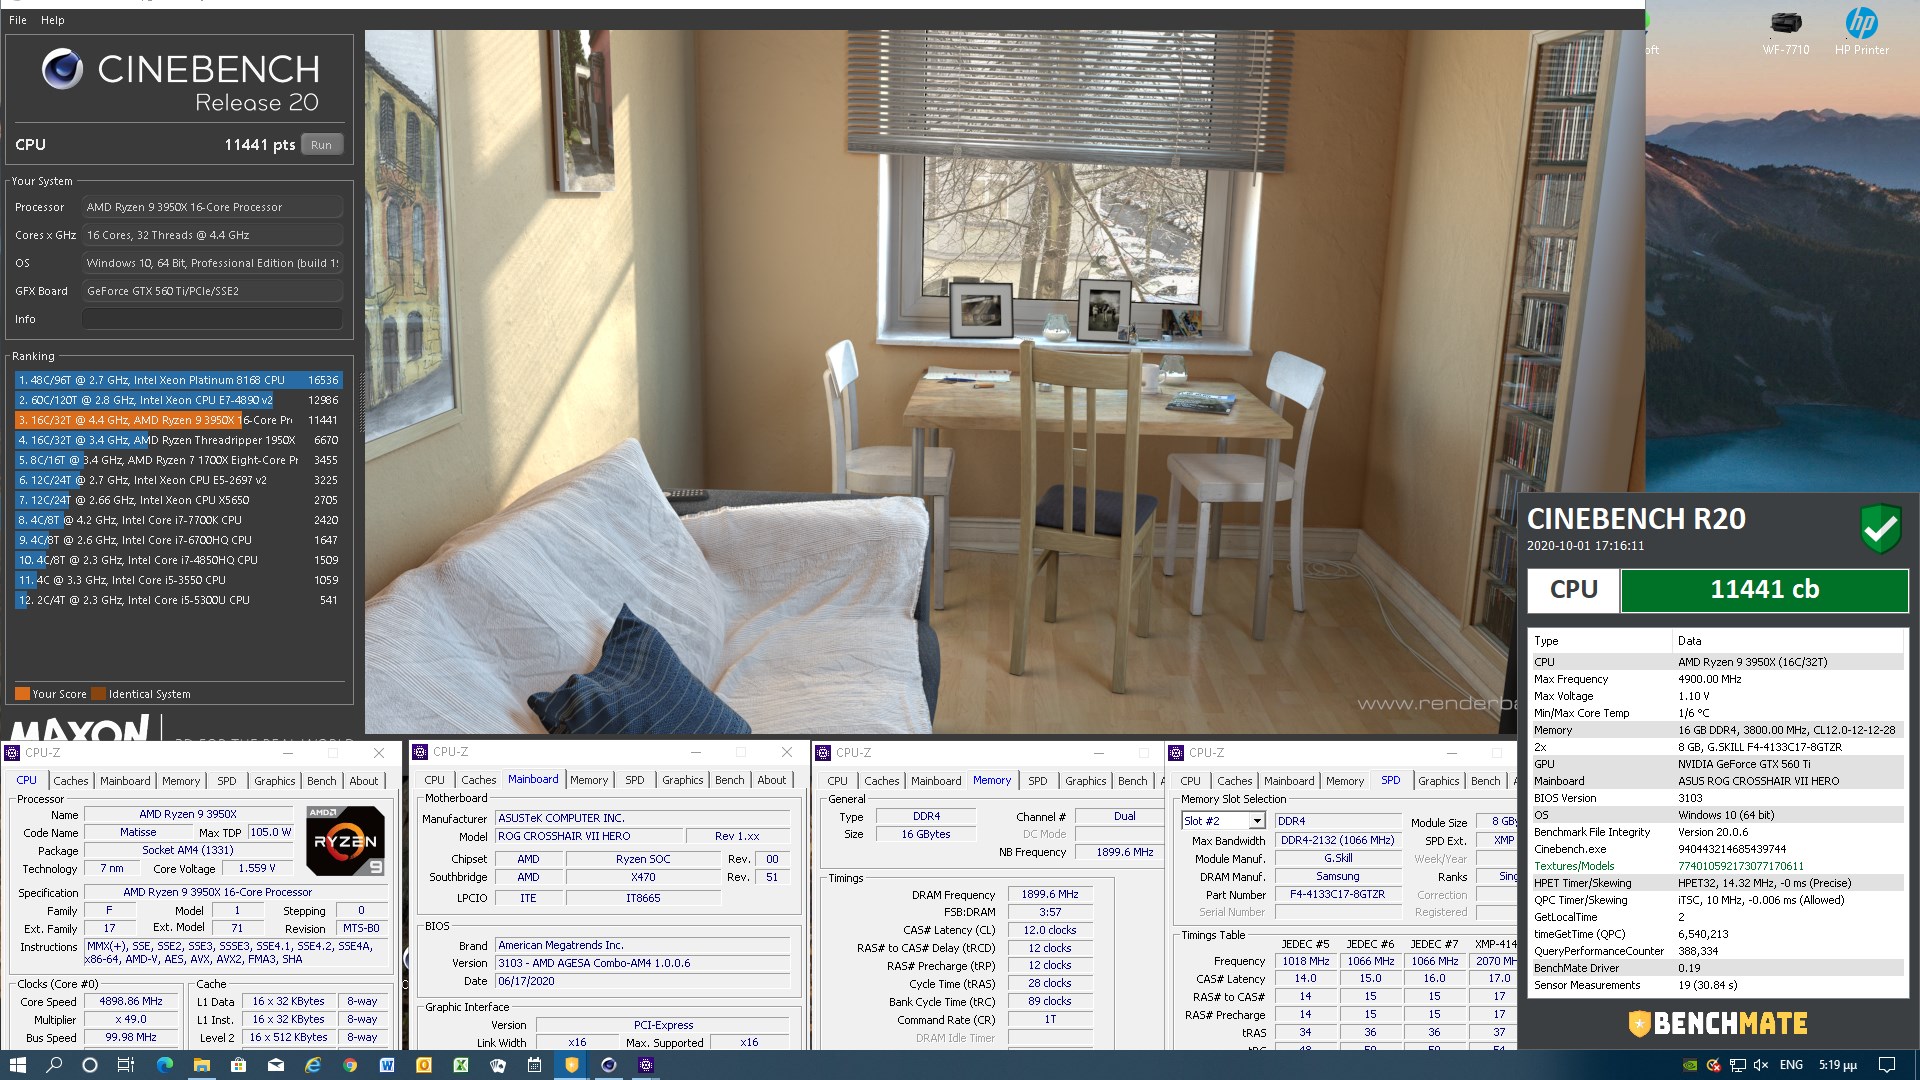Open About tab in first CPU-Z window
The height and width of the screenshot is (1080, 1920).
364,781
